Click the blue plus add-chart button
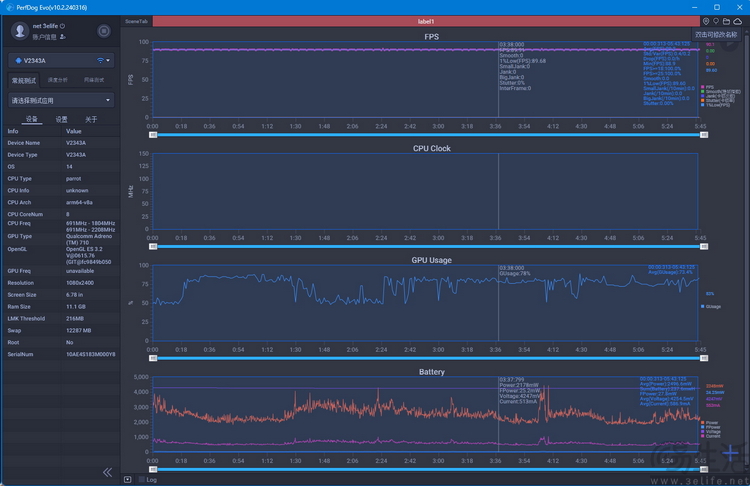 pyautogui.click(x=730, y=452)
